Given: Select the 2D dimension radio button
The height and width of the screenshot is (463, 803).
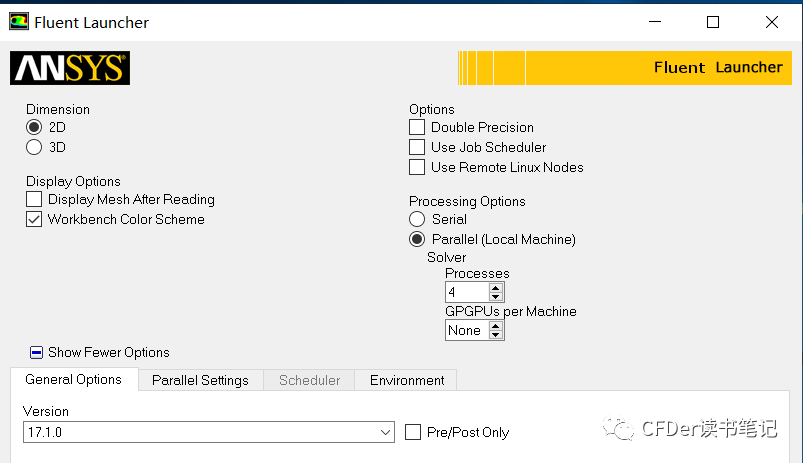Looking at the screenshot, I should 34,127.
